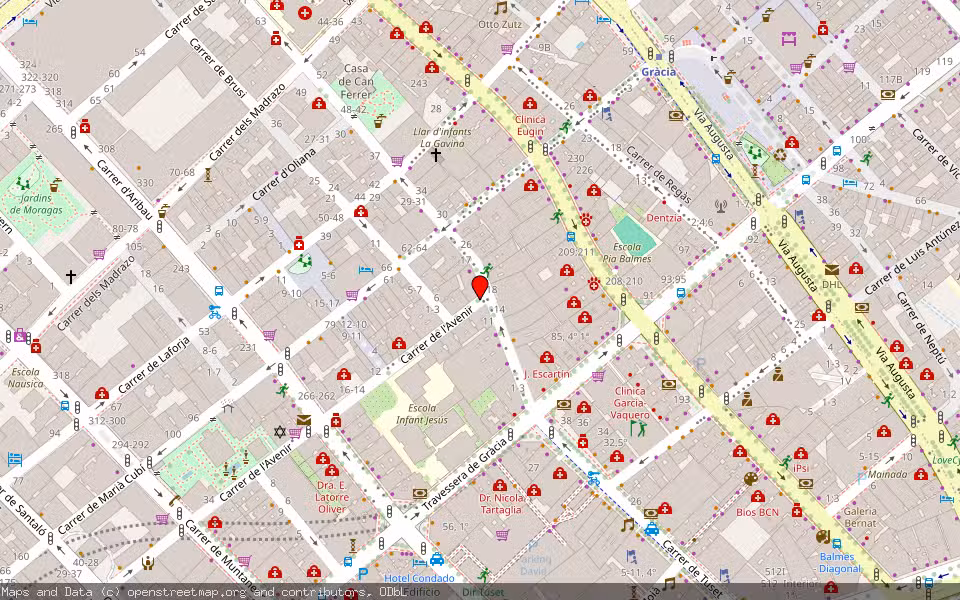The height and width of the screenshot is (600, 960).
Task: Select the blue parking P near Hotel Condado
Action: point(362,574)
